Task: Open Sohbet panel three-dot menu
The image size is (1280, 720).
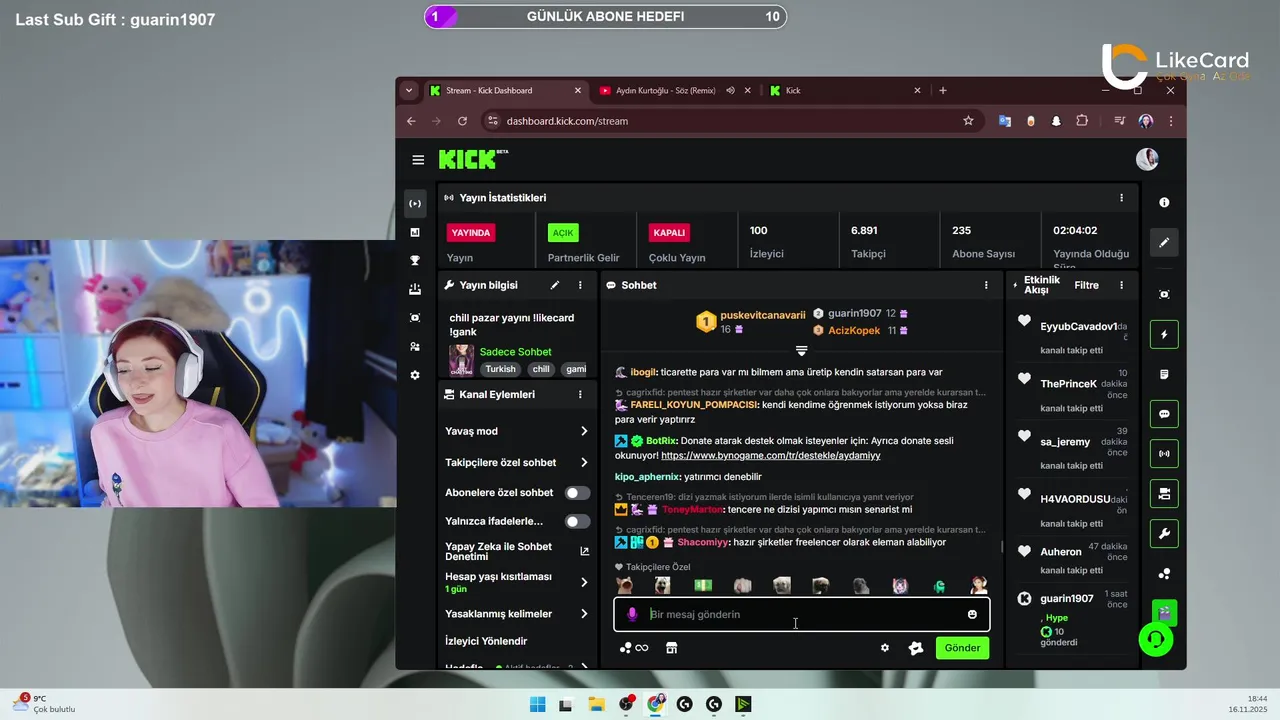Action: (x=986, y=285)
